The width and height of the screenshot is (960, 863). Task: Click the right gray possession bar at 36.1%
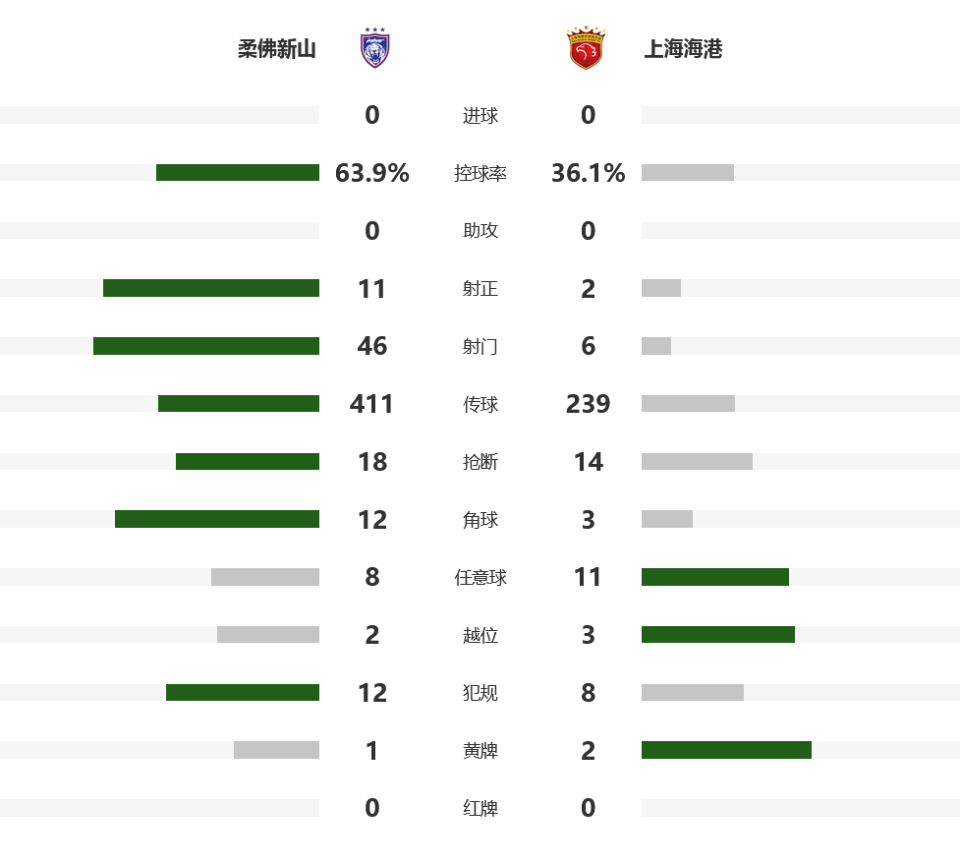(687, 173)
